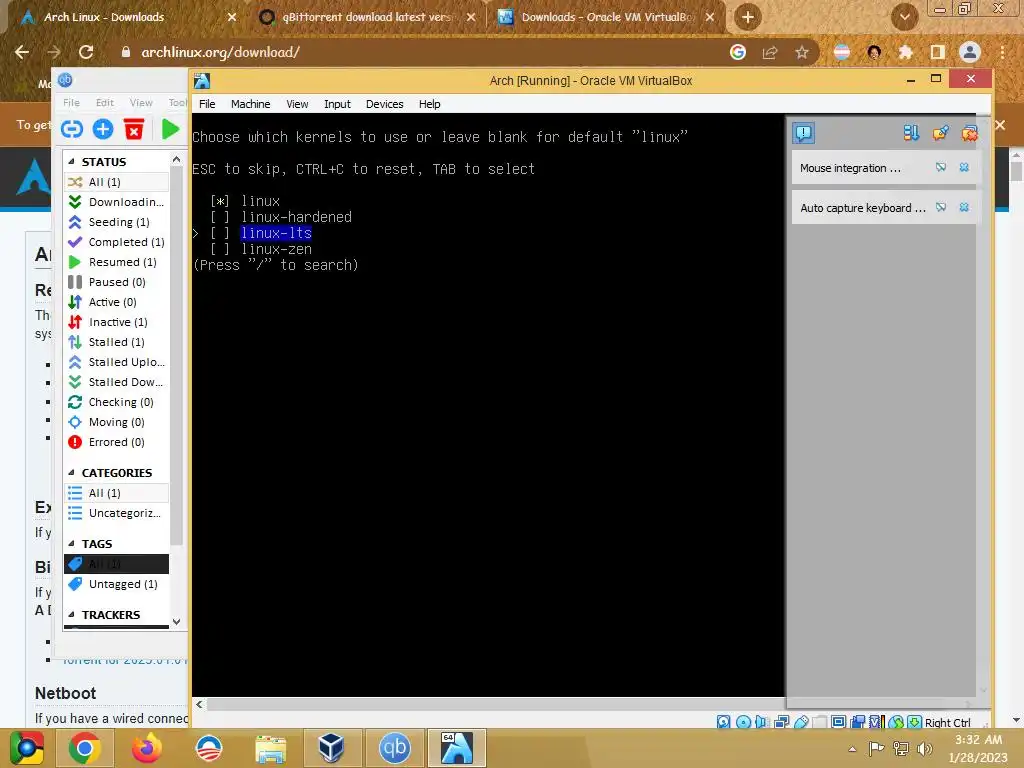Collapse the TAGS section in qBittorrent
The height and width of the screenshot is (768, 1024).
tap(71, 543)
